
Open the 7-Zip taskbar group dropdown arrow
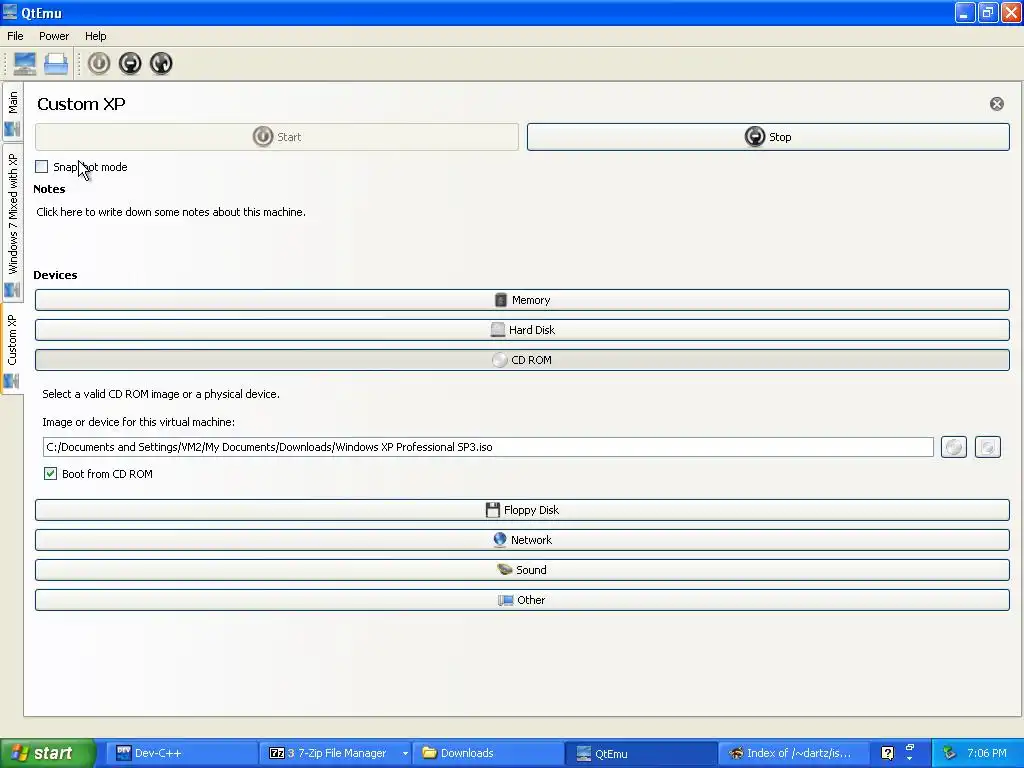[x=405, y=754]
